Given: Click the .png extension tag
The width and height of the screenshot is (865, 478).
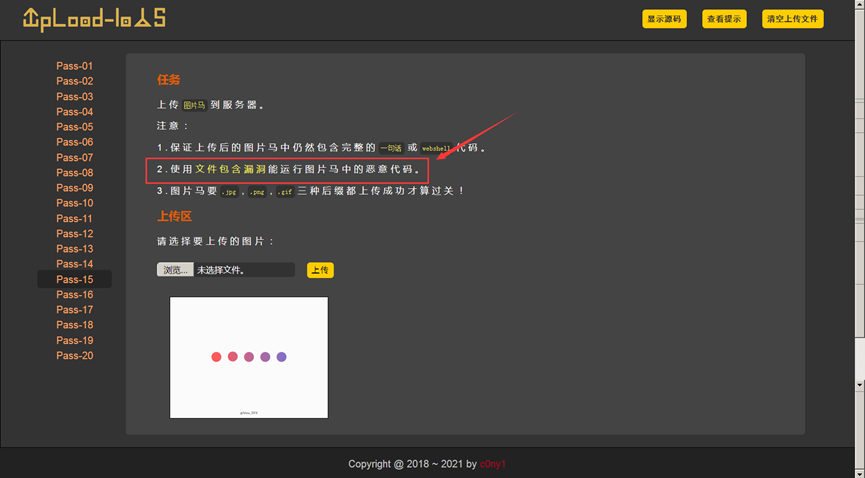Looking at the screenshot, I should pos(258,192).
